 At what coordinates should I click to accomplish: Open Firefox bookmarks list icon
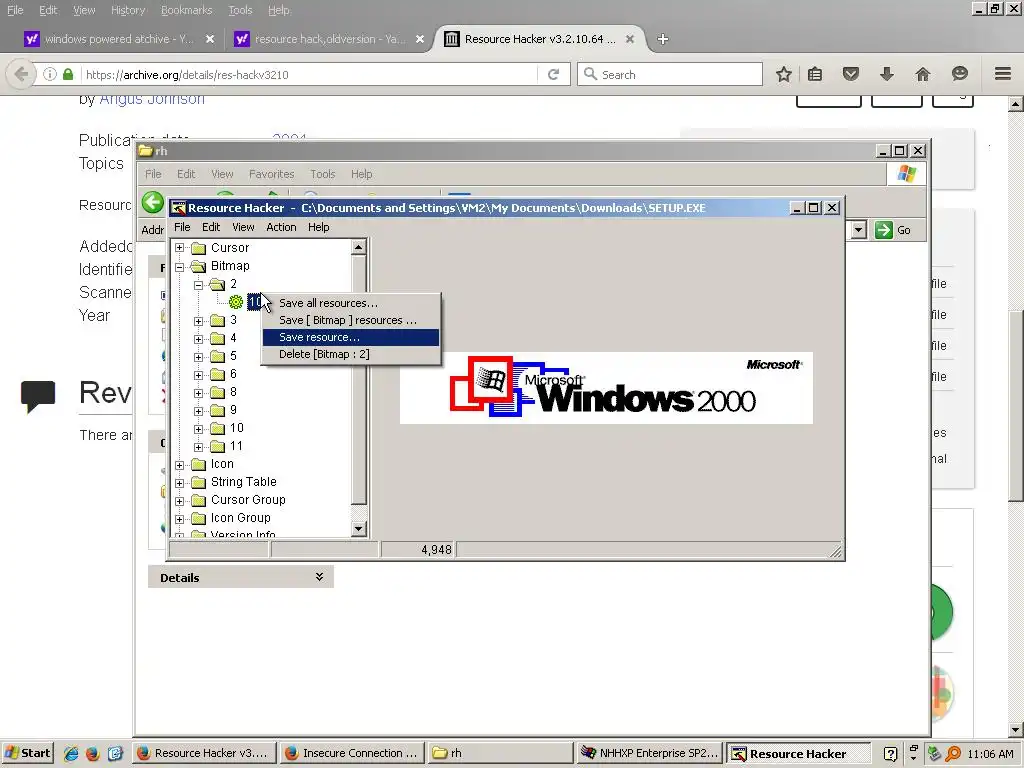tap(815, 74)
